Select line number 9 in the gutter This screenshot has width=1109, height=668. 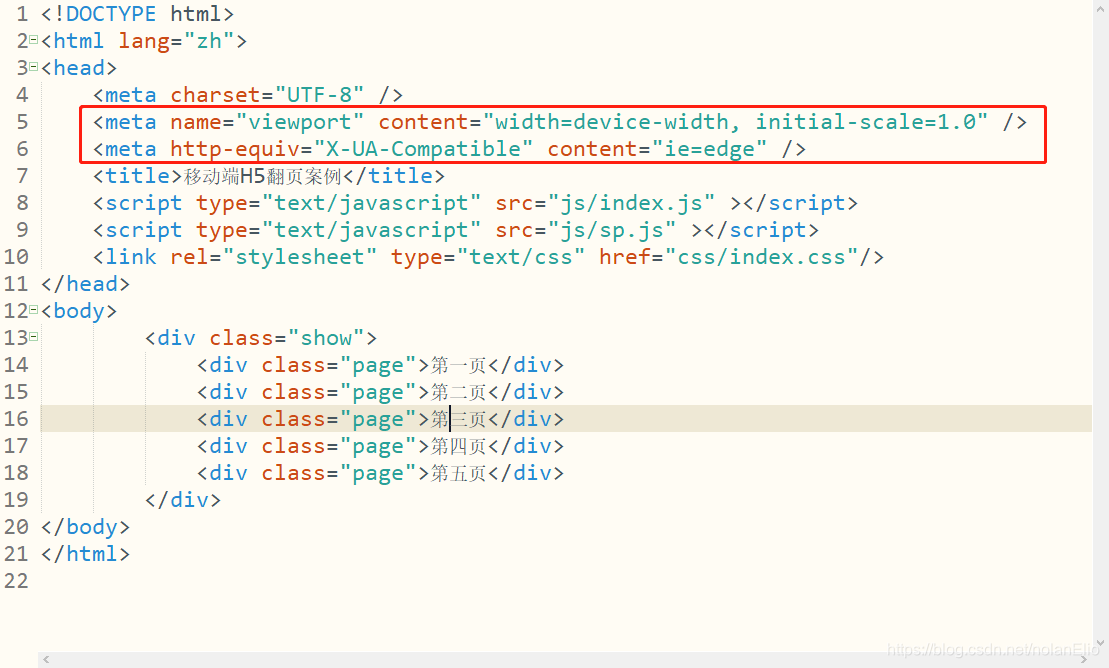point(22,230)
